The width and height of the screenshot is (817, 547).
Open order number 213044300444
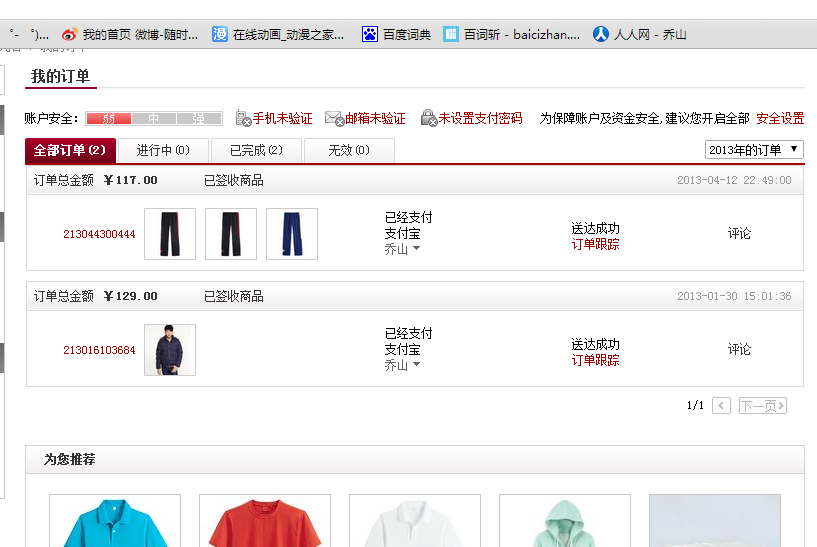click(99, 234)
